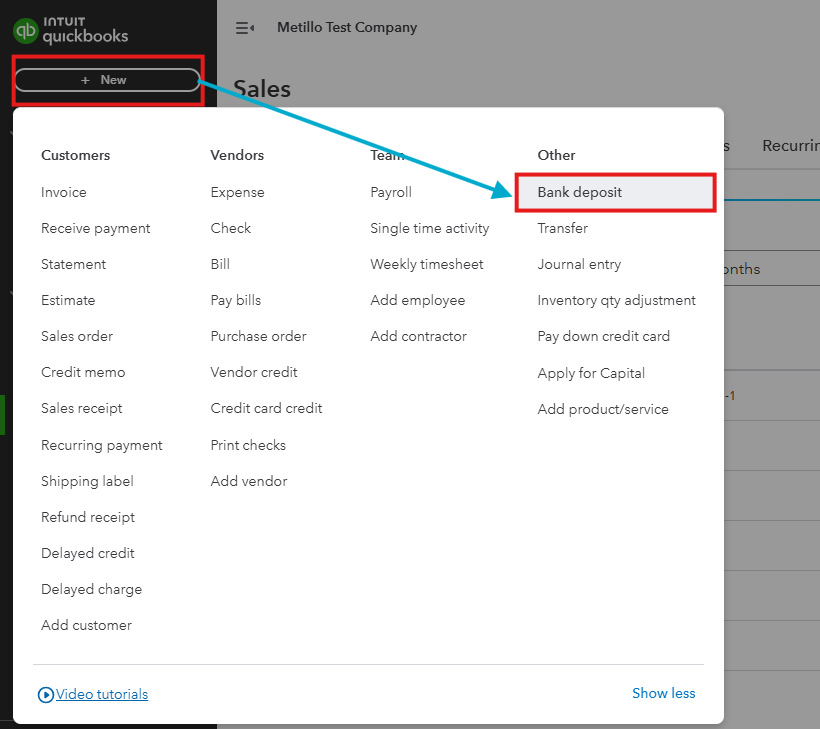820x729 pixels.
Task: Open the Video tutorials link
Action: [102, 694]
